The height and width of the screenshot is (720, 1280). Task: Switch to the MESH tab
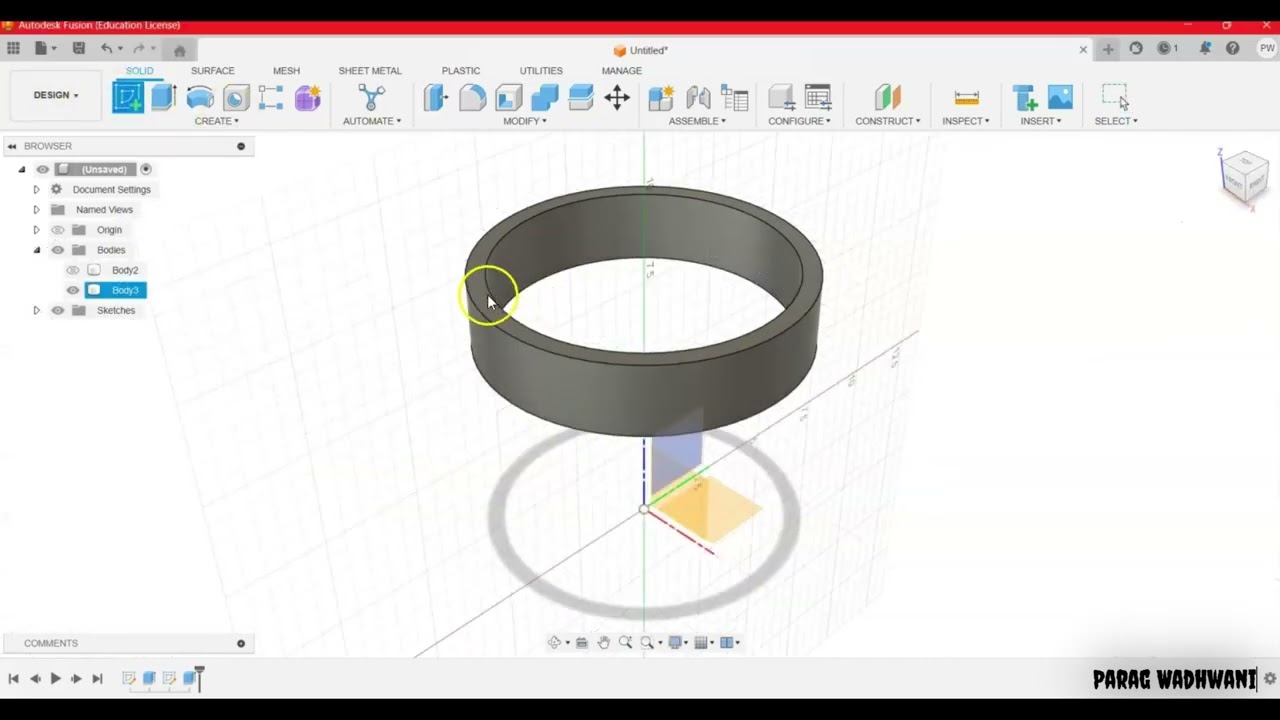pos(286,71)
